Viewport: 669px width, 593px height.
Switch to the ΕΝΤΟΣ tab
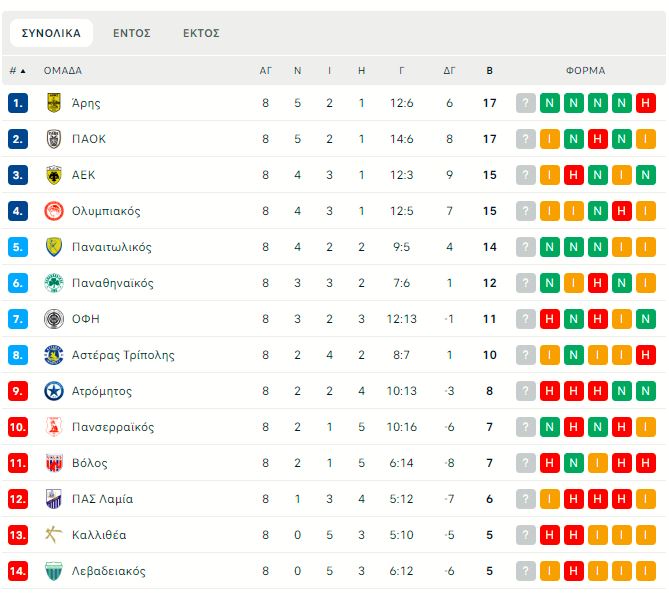(132, 33)
